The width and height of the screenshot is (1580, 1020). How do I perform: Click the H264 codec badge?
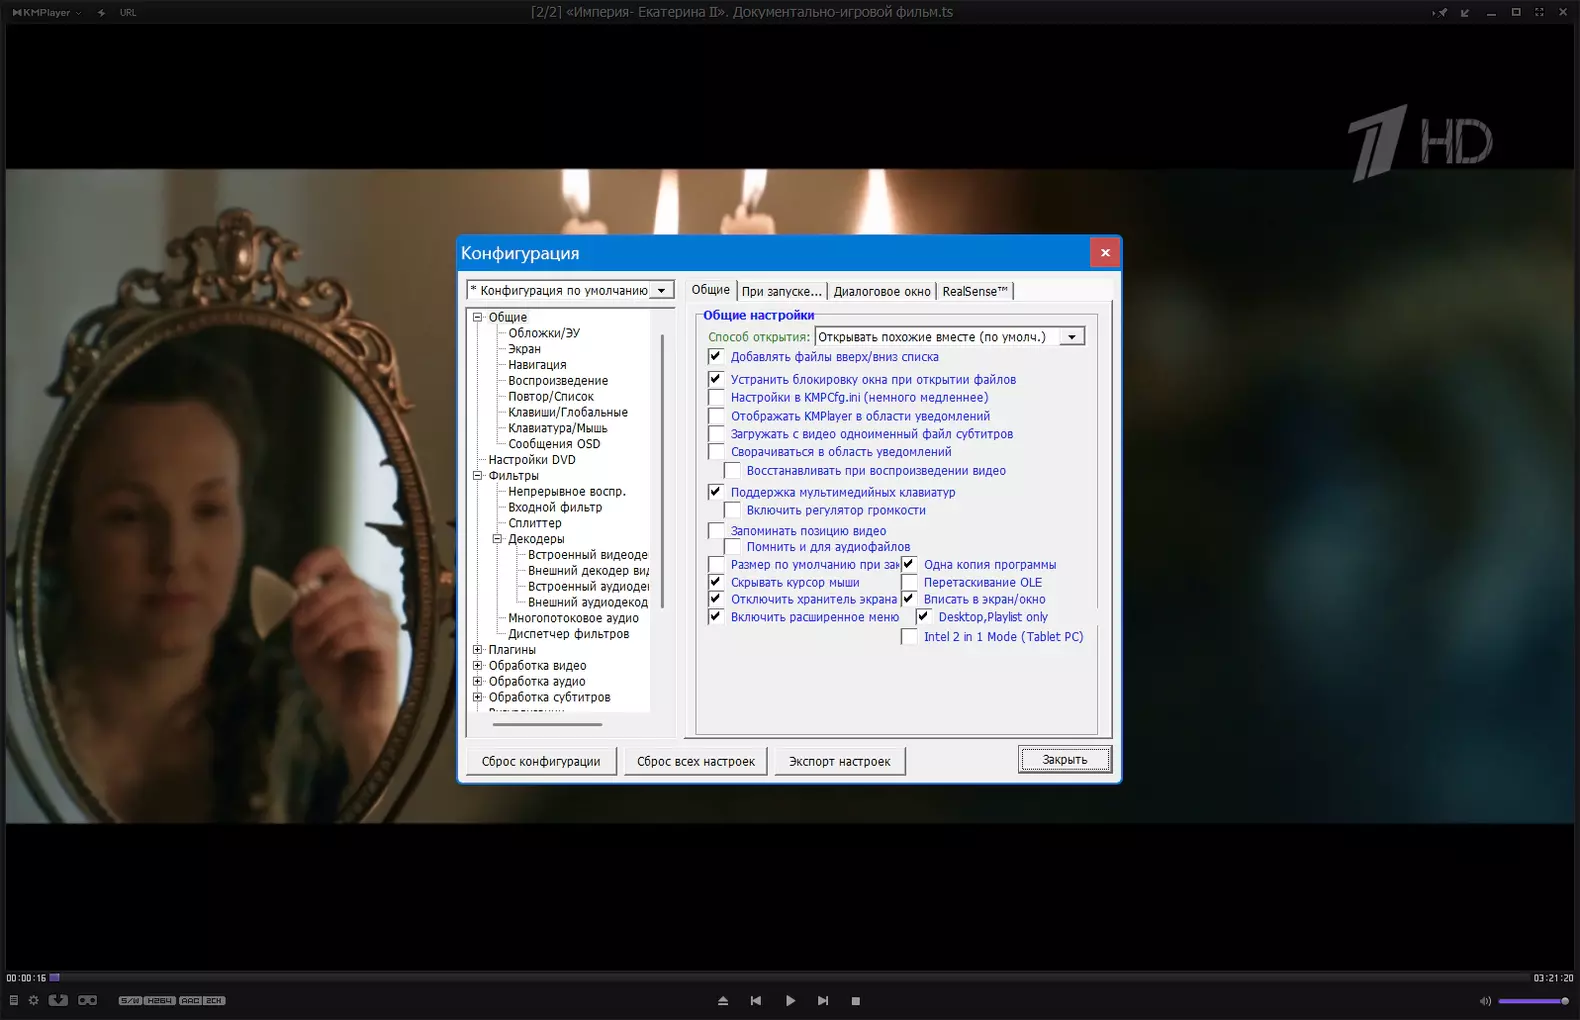[160, 1000]
